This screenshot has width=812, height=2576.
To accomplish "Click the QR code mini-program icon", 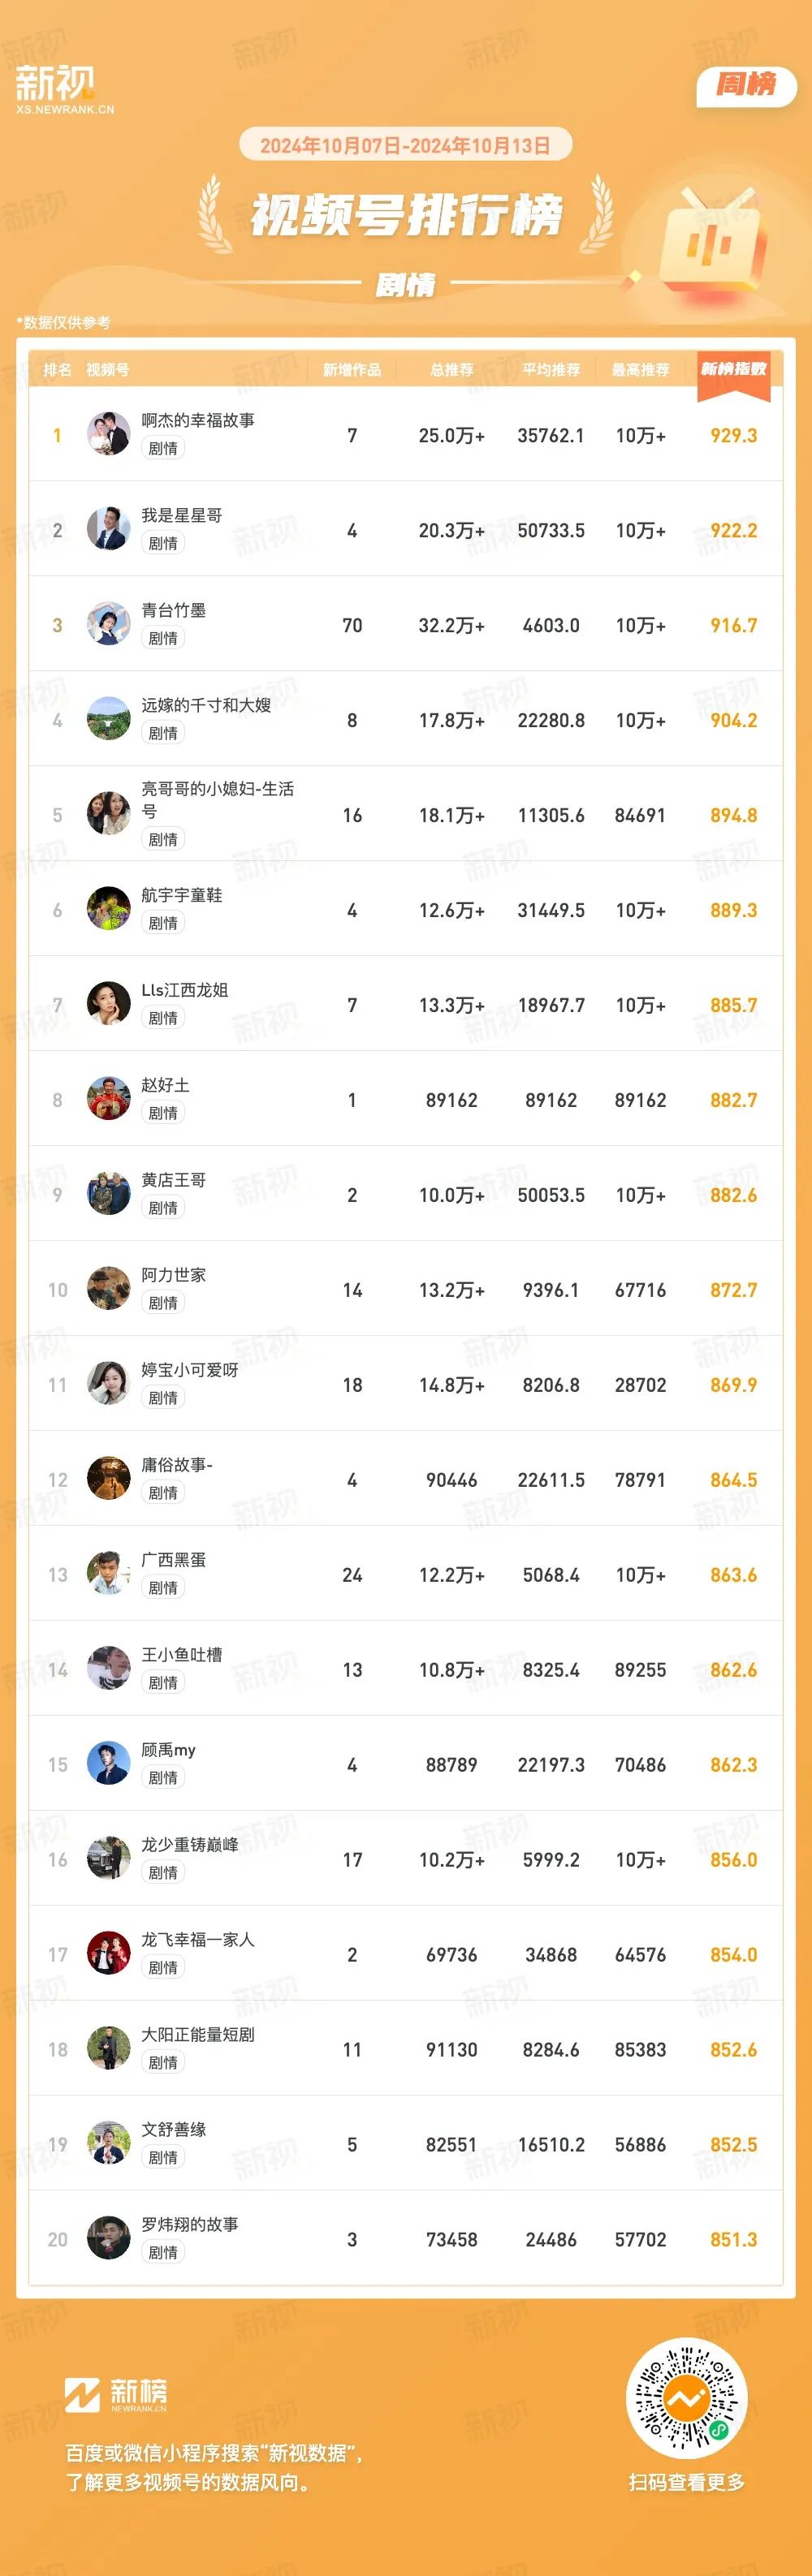I will 686,2400.
